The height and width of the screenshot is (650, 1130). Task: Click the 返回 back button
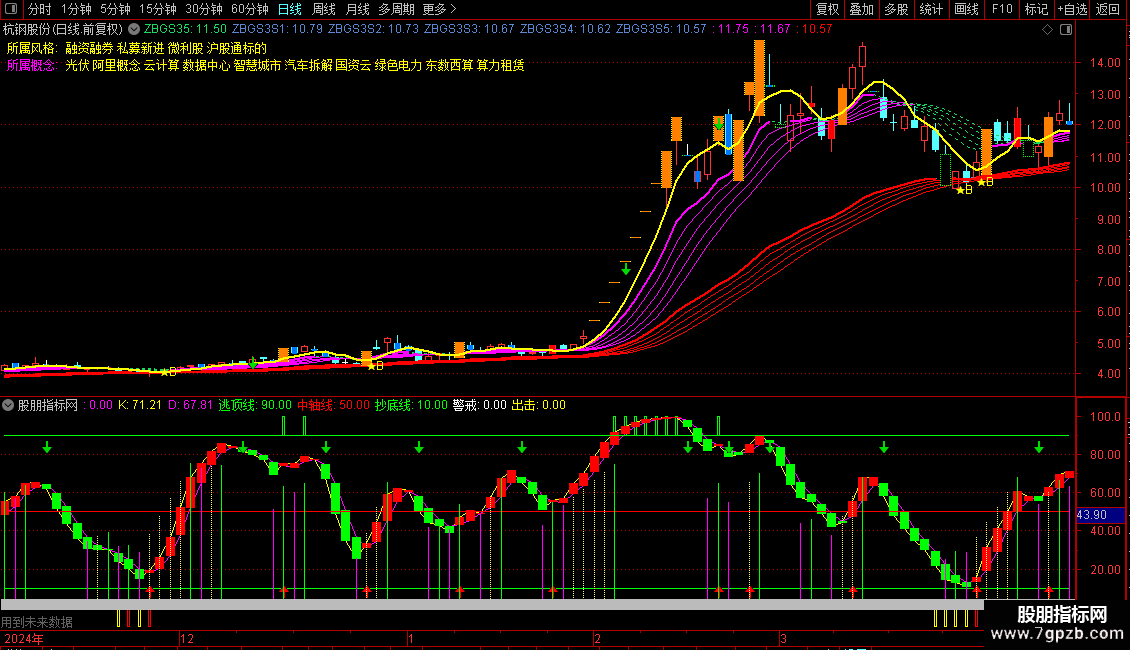tap(1108, 9)
